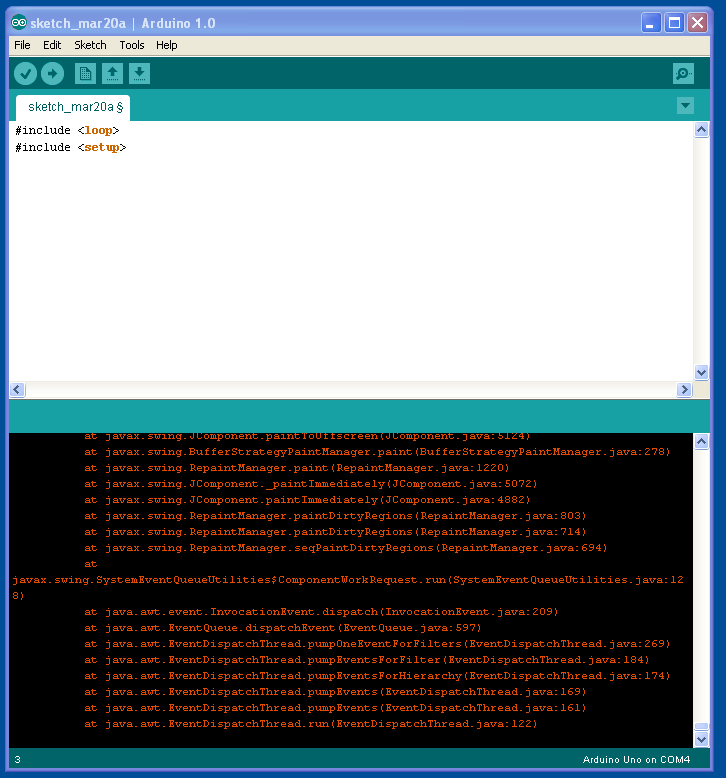Viewport: 726px width, 778px height.
Task: Create a new sketch with New icon
Action: 85,73
